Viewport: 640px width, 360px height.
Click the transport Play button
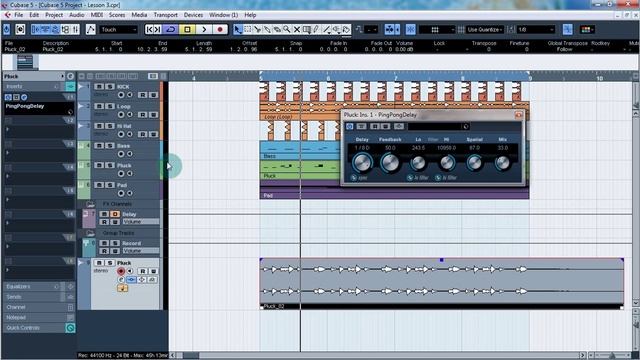pos(204,29)
